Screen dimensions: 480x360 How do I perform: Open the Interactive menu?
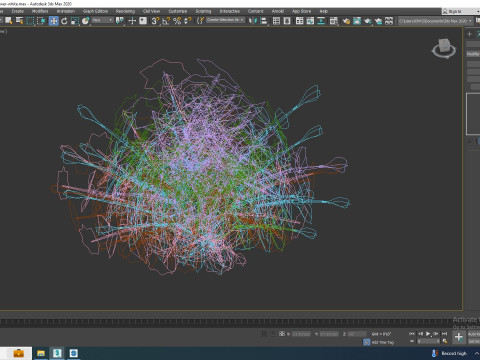[230, 11]
